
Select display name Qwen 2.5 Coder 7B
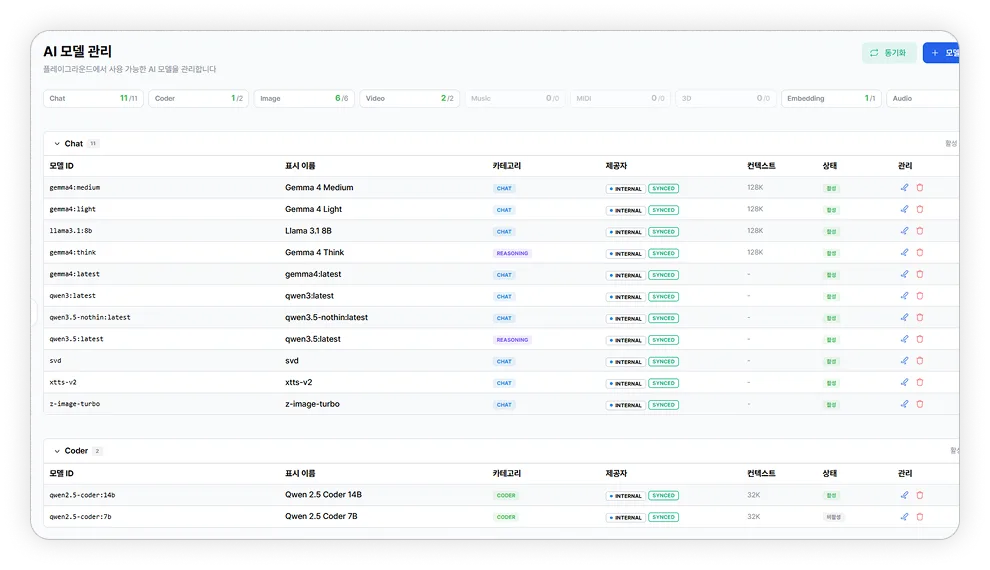[321, 516]
